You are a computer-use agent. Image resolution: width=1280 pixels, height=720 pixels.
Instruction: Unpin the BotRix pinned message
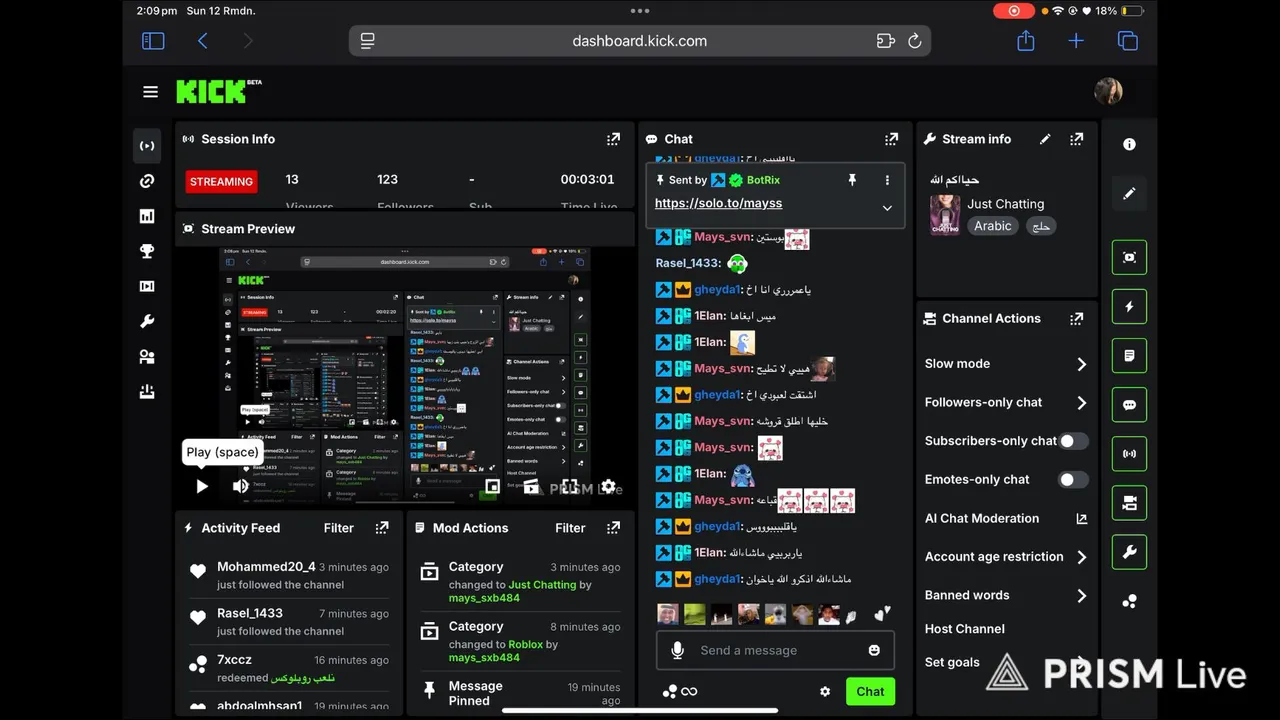click(x=852, y=180)
